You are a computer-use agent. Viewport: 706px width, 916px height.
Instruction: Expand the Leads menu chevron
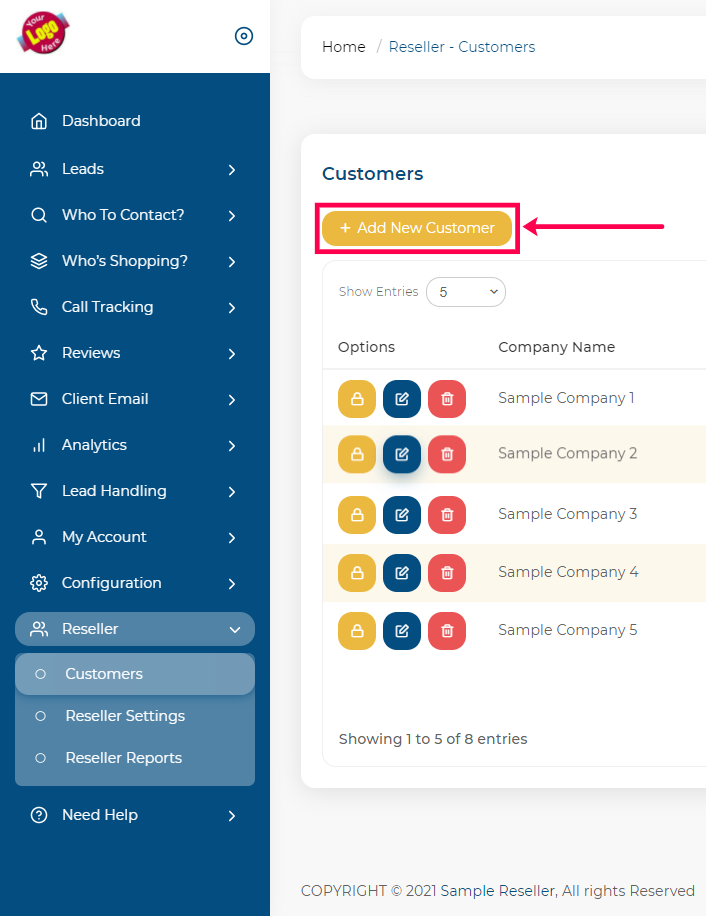[x=232, y=170]
